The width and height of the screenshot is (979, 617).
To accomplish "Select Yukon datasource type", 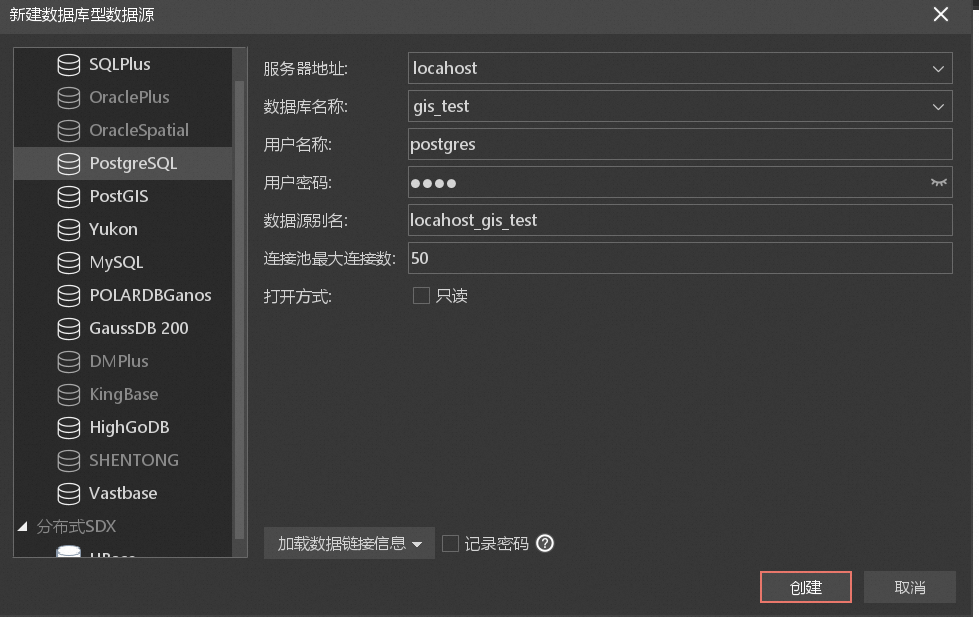I will pos(113,230).
